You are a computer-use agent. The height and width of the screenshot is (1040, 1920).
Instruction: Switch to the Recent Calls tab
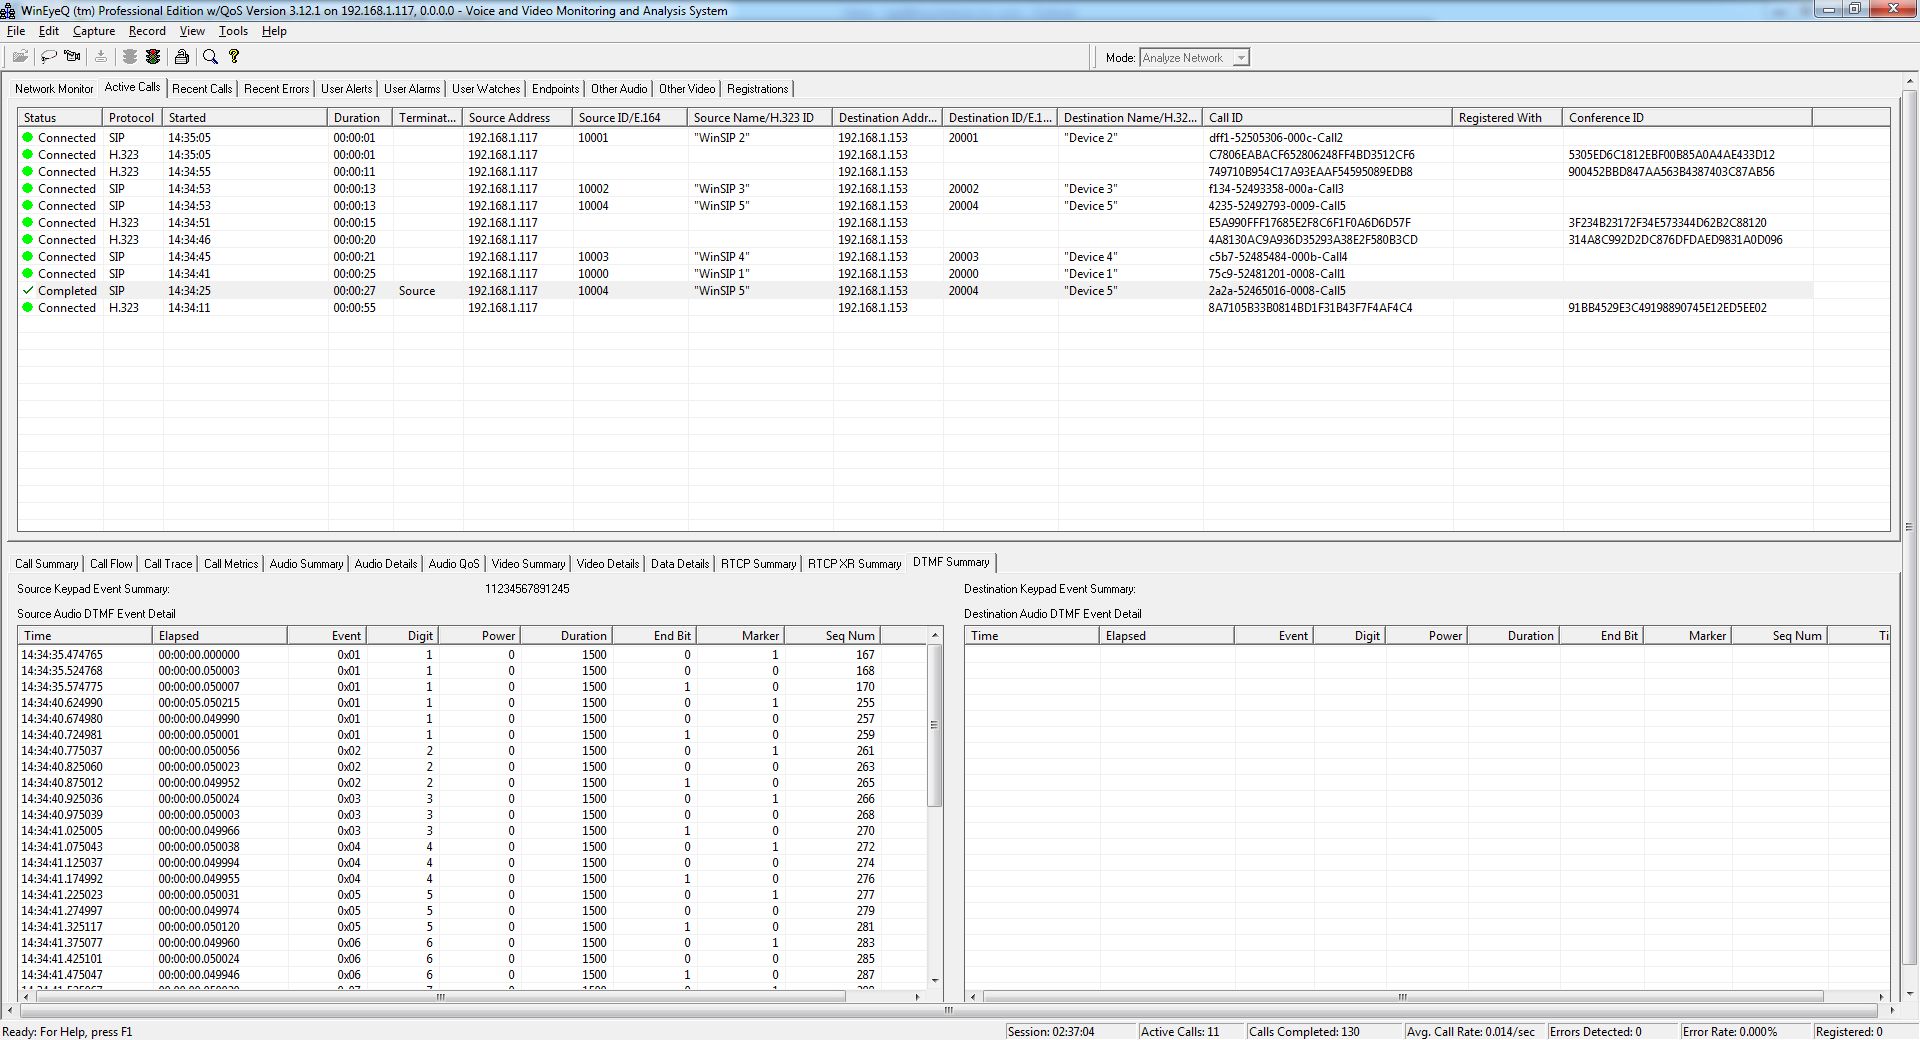click(x=202, y=89)
